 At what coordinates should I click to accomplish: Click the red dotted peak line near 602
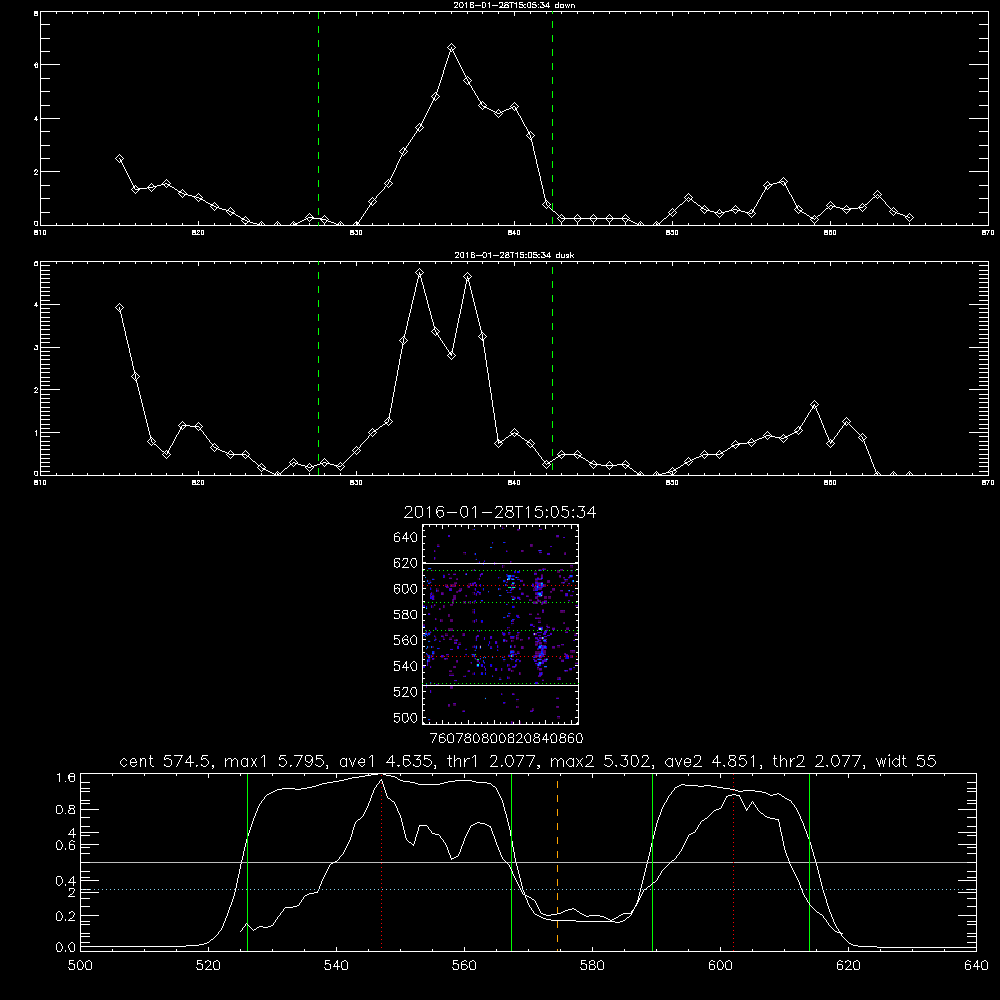(733, 861)
